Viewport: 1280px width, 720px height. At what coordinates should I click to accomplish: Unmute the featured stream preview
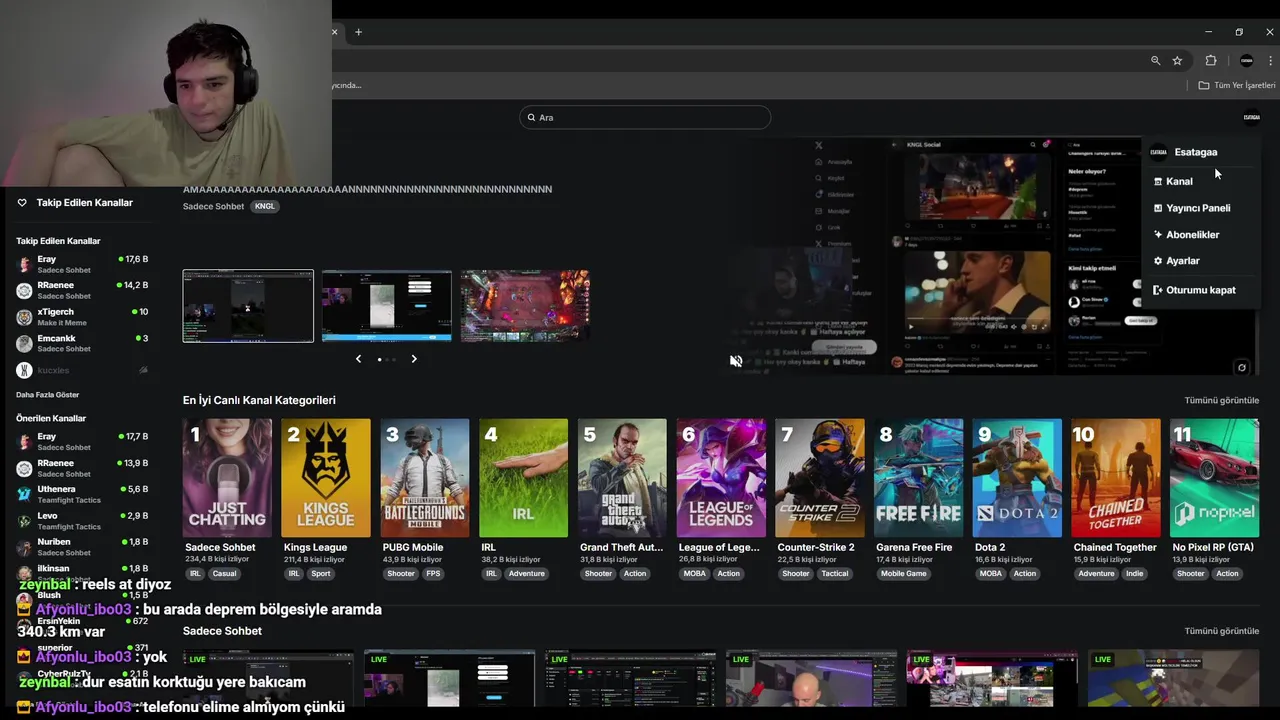tap(736, 361)
